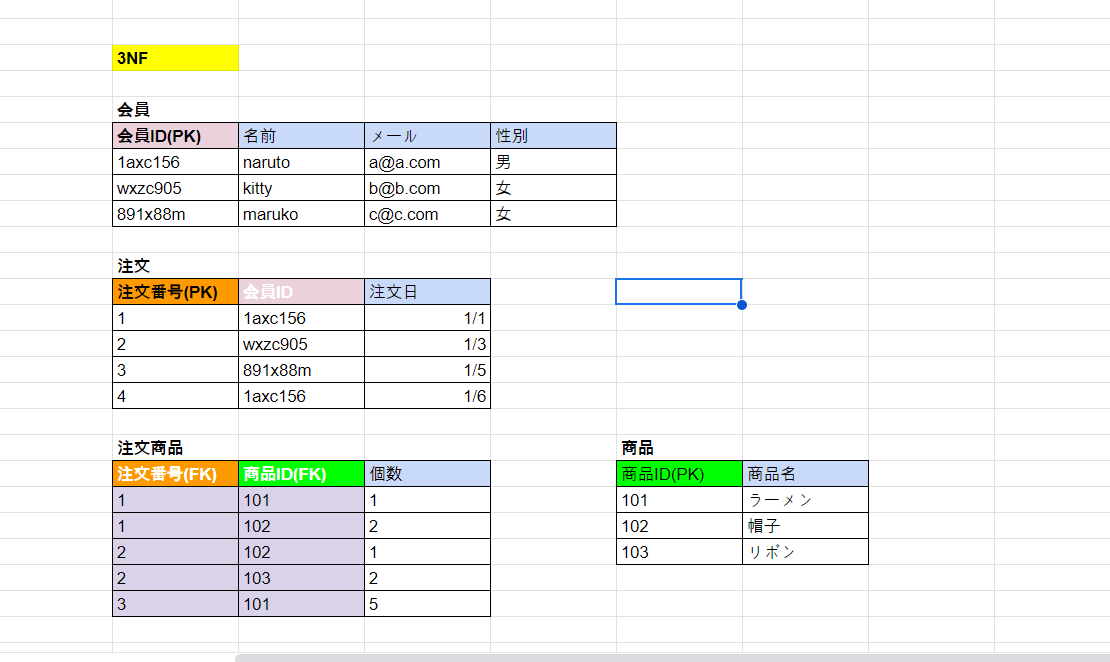1110x662 pixels.
Task: Select the ラーメン product name cell
Action: (806, 500)
